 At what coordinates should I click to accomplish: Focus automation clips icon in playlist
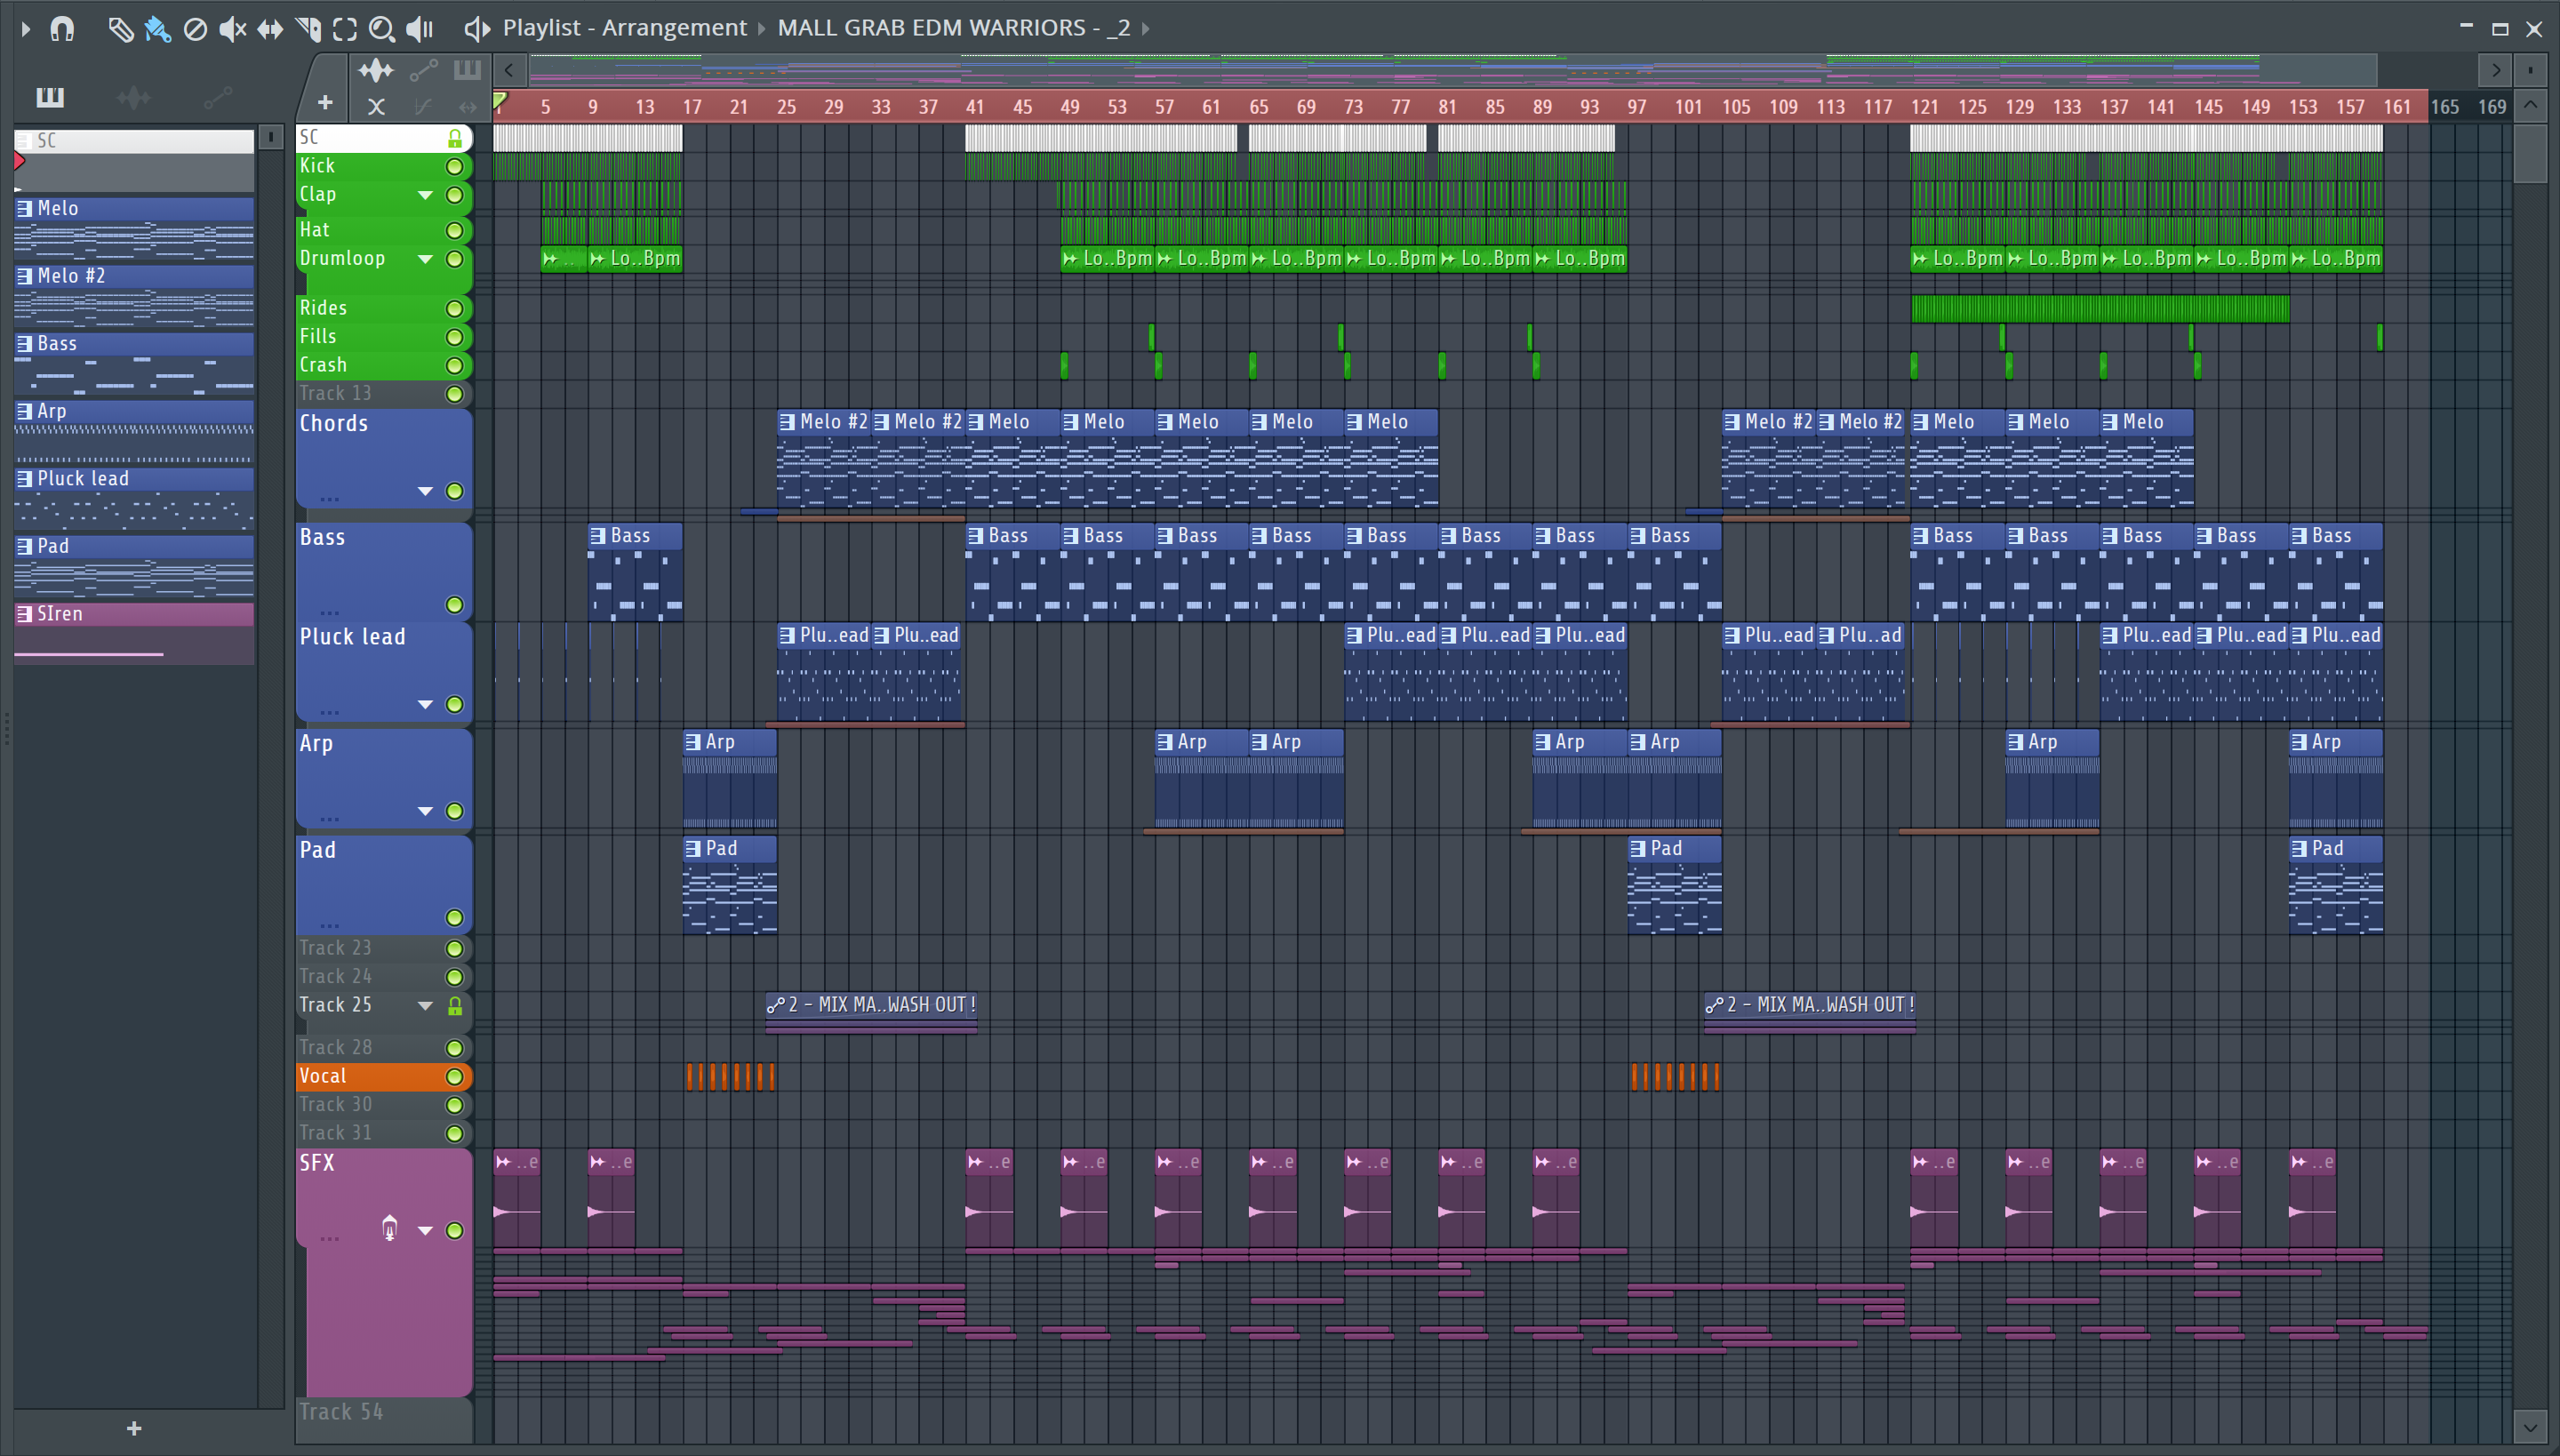click(423, 70)
